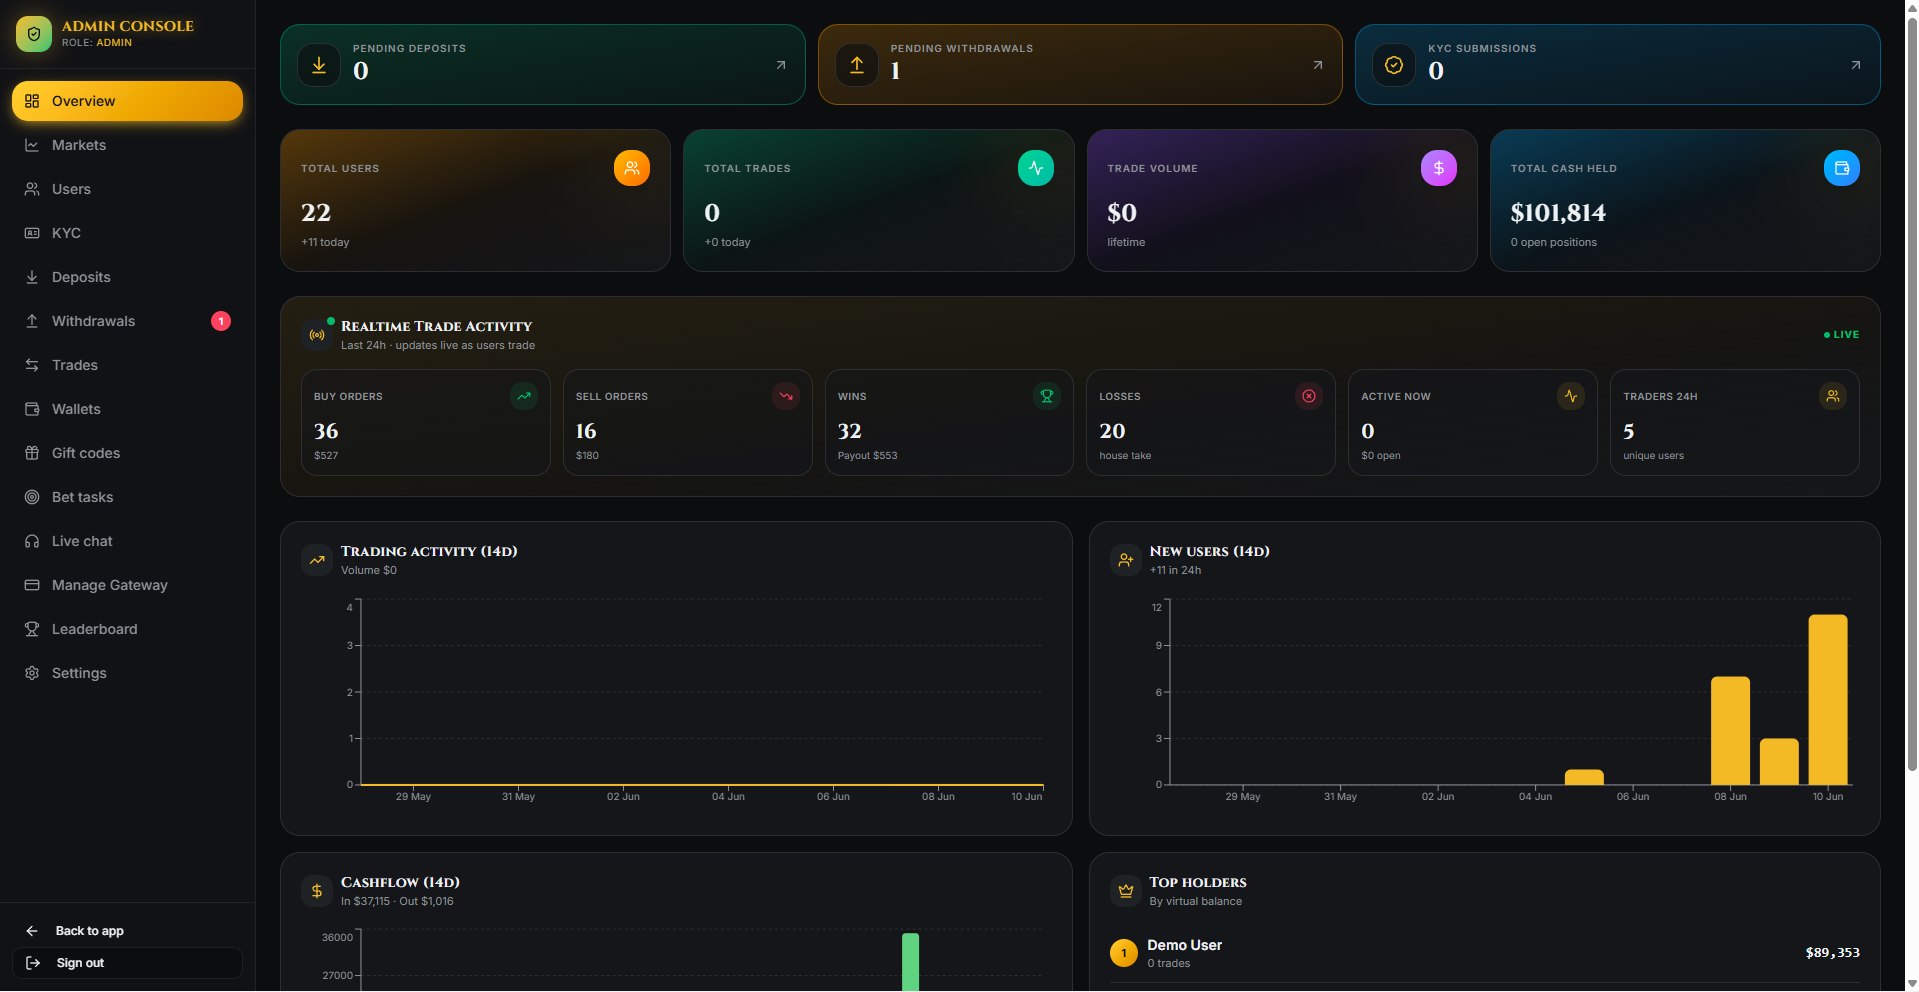The width and height of the screenshot is (1919, 992).
Task: Click the Trading Activity chart icon
Action: tap(317, 560)
